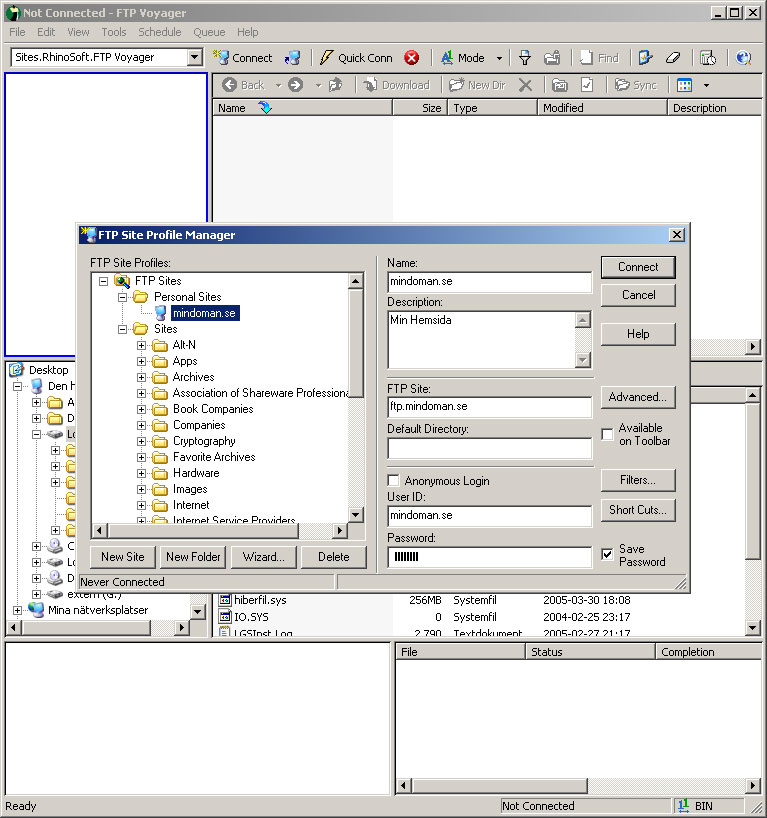Open the Edit menu
767x818 pixels.
(x=46, y=32)
